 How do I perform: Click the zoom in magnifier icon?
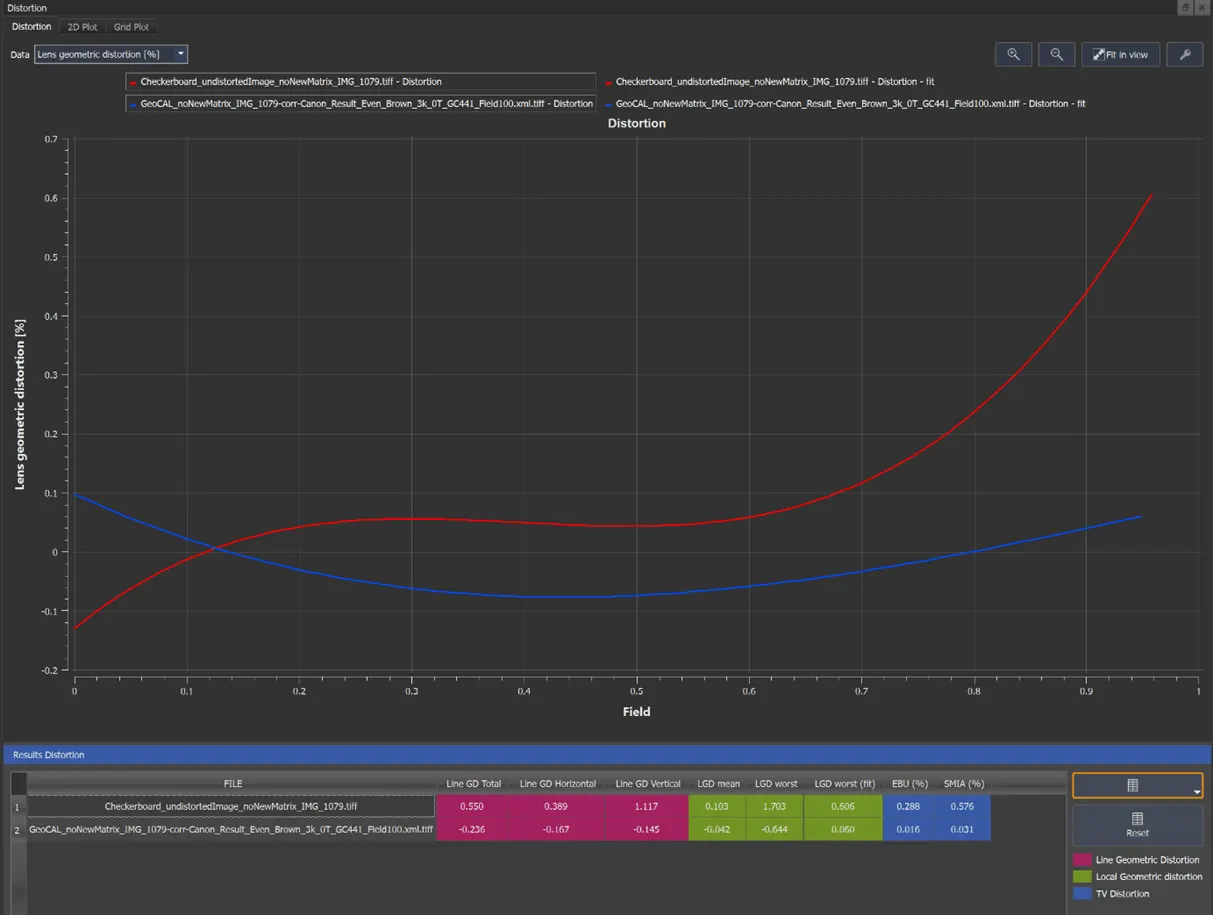point(1013,55)
